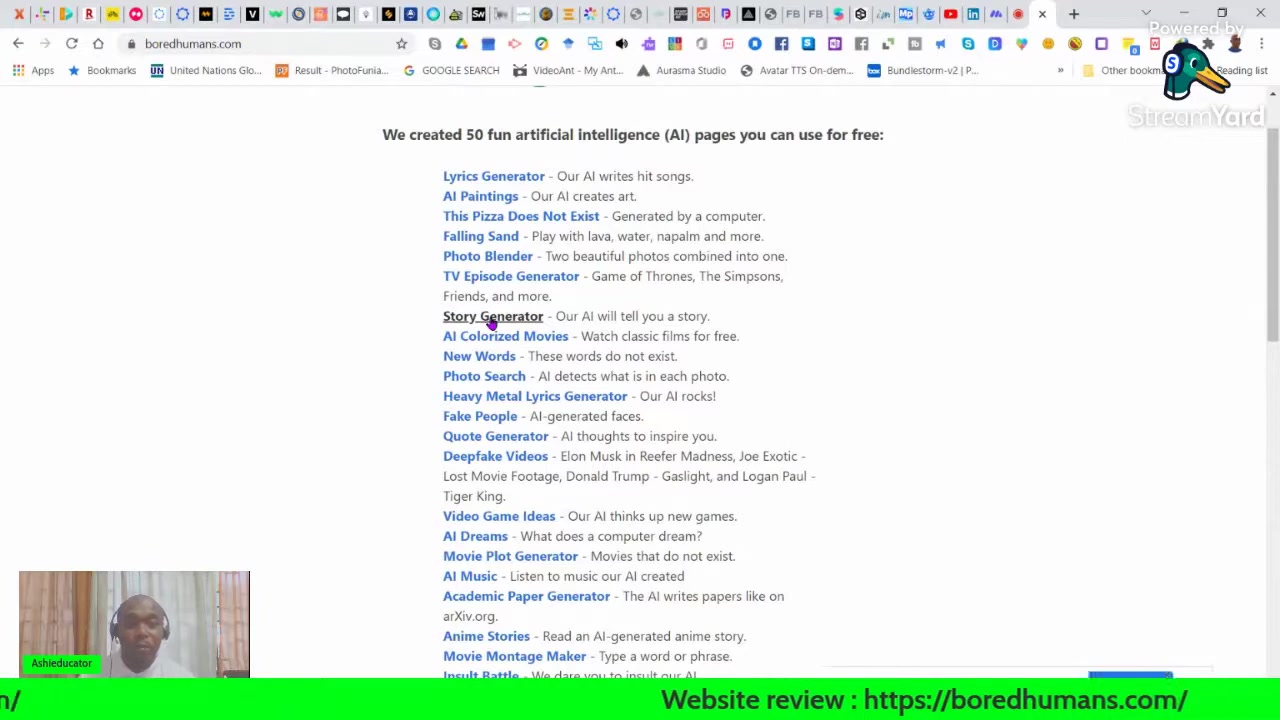Click the Ashieducator webcam thumbnail
This screenshot has width=1280, height=720.
134,620
